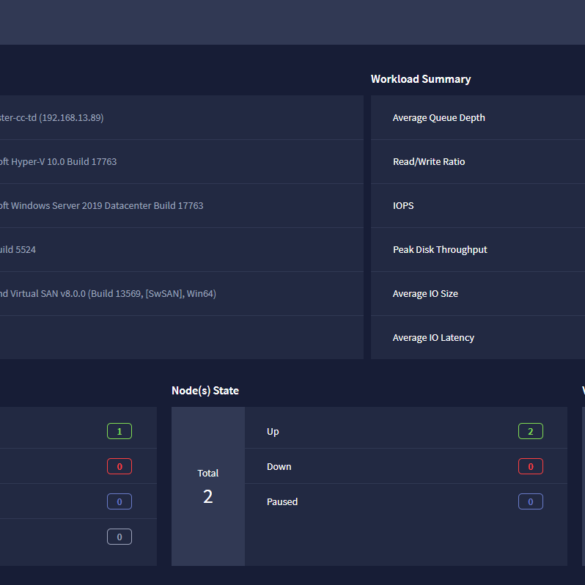Screen dimensions: 585x585
Task: Click the Node(s) State heading
Action: click(205, 391)
